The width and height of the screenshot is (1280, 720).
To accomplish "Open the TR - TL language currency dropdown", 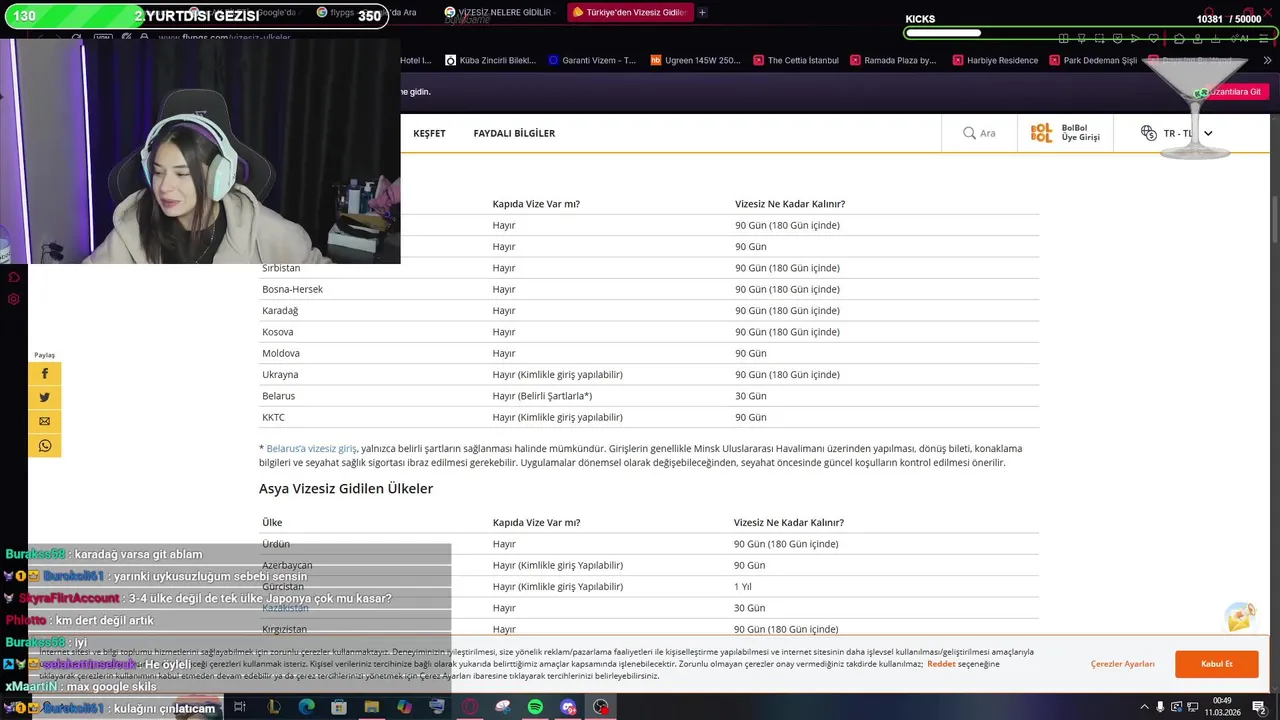I will [1176, 133].
